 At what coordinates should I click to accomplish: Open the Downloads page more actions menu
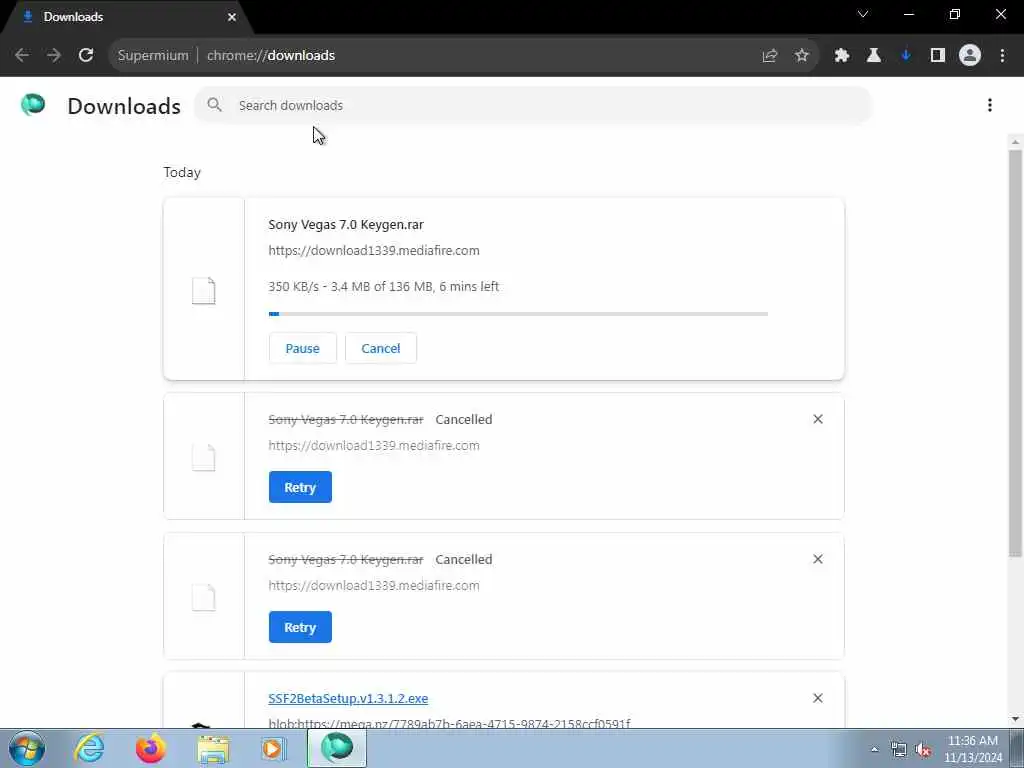coord(990,105)
